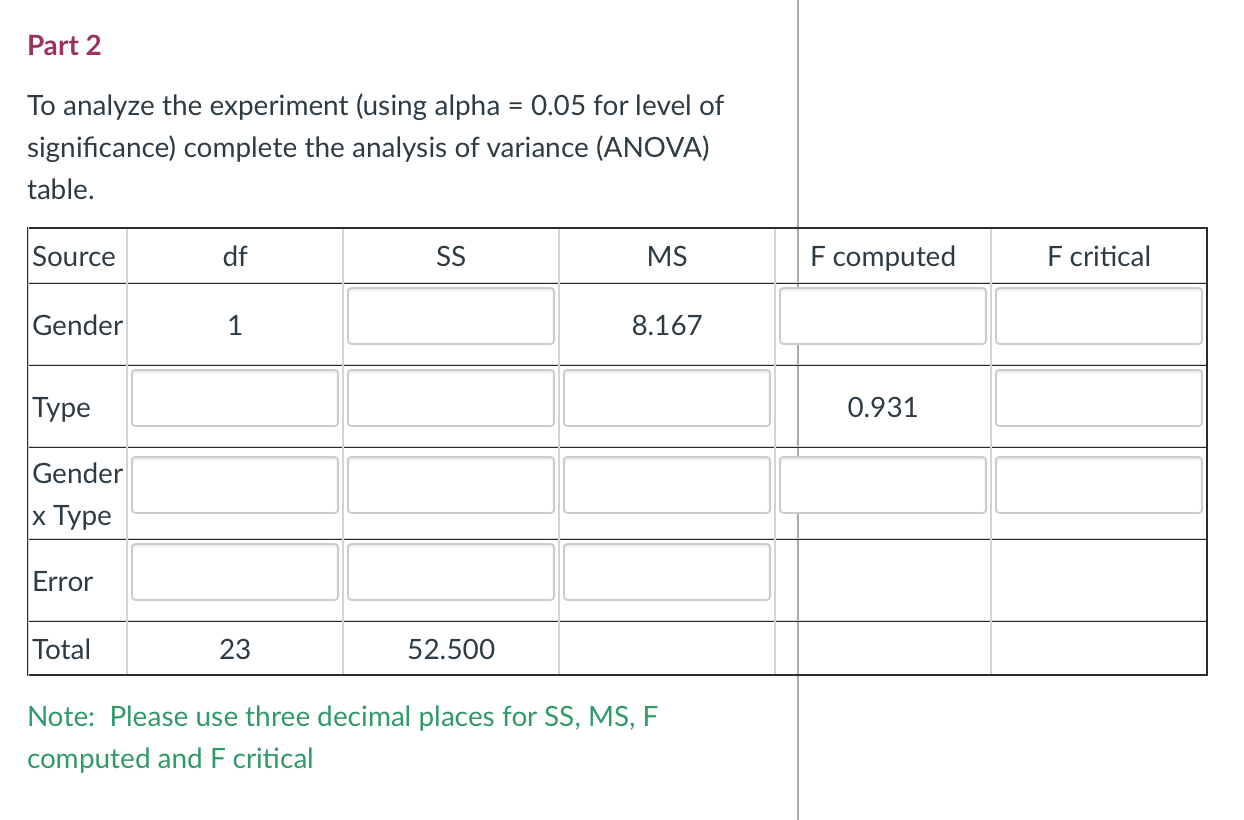Click the F computed field for Gender

pos(882,317)
